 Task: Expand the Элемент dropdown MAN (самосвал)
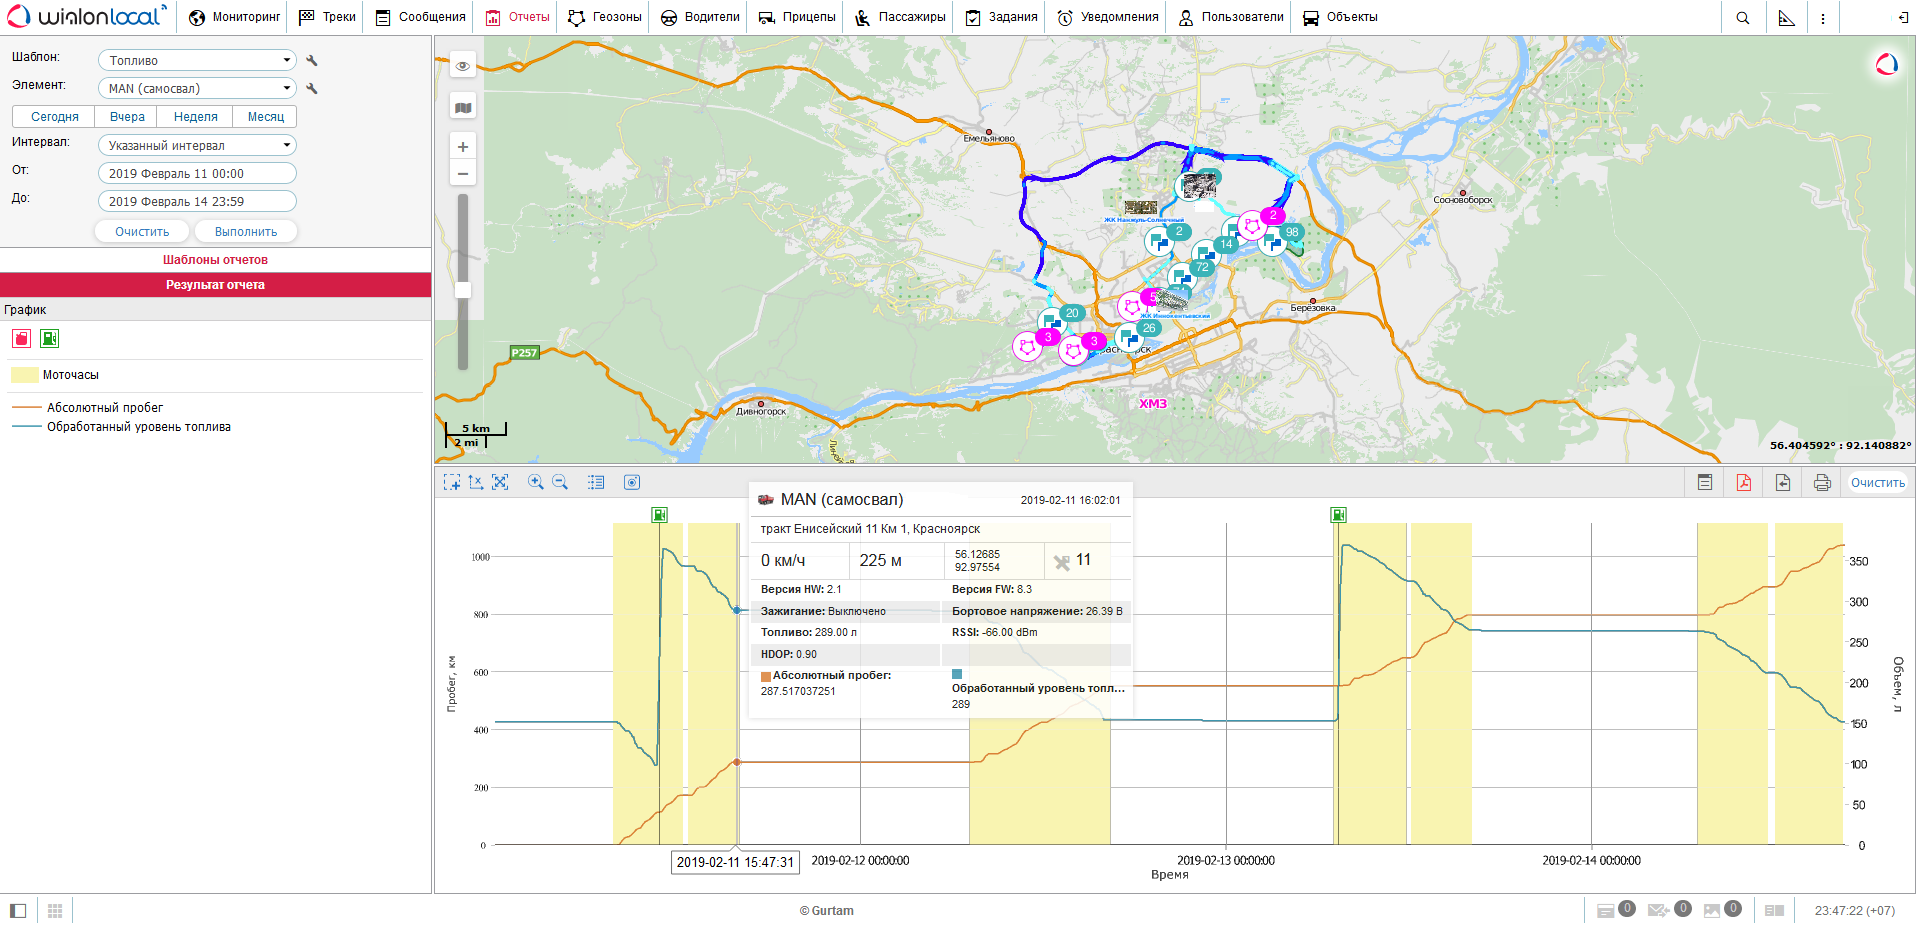197,89
